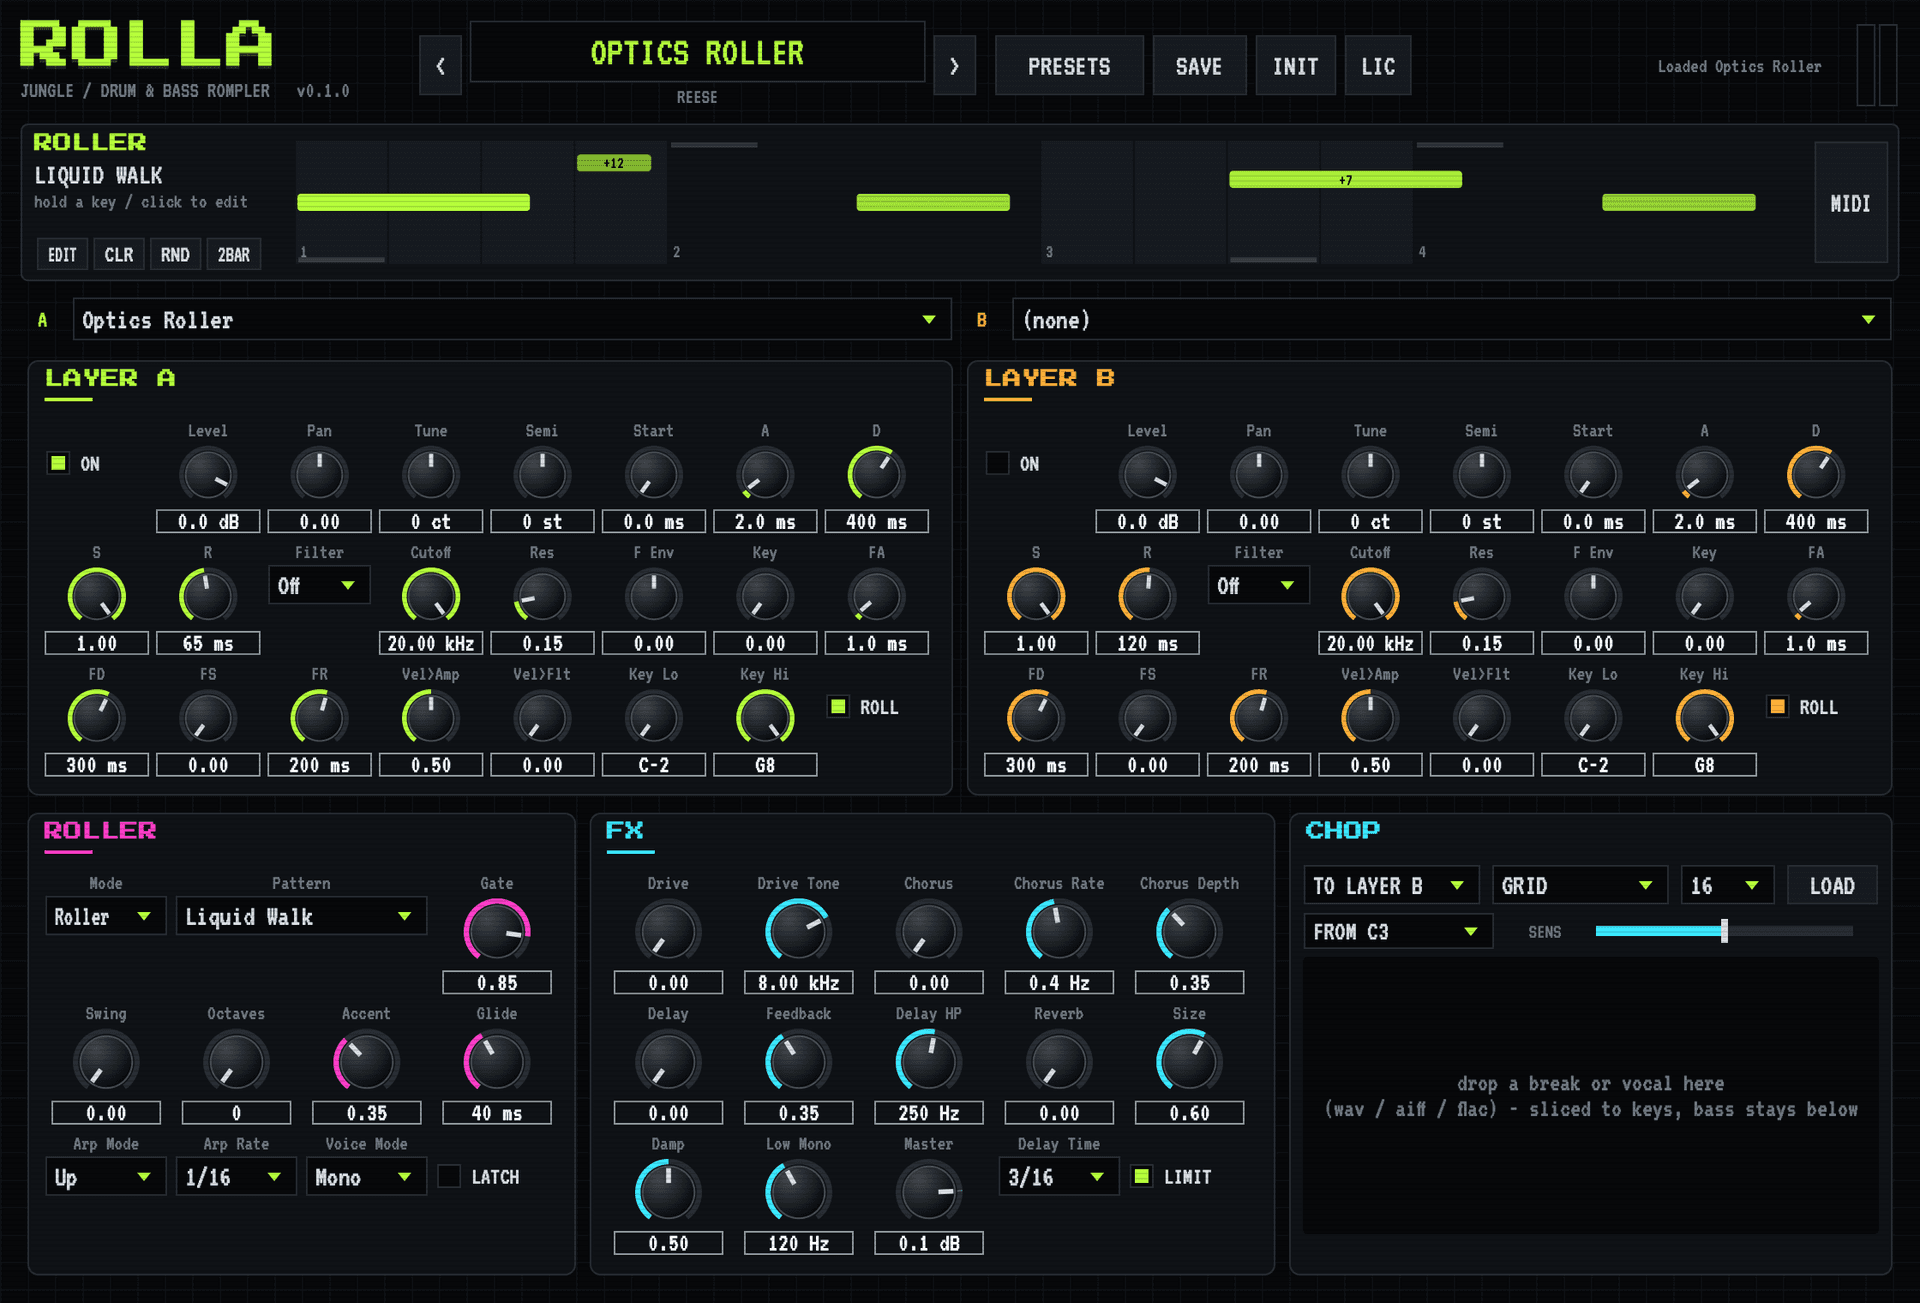
Task: Open the GRID chop mode dropdown
Action: (1579, 886)
